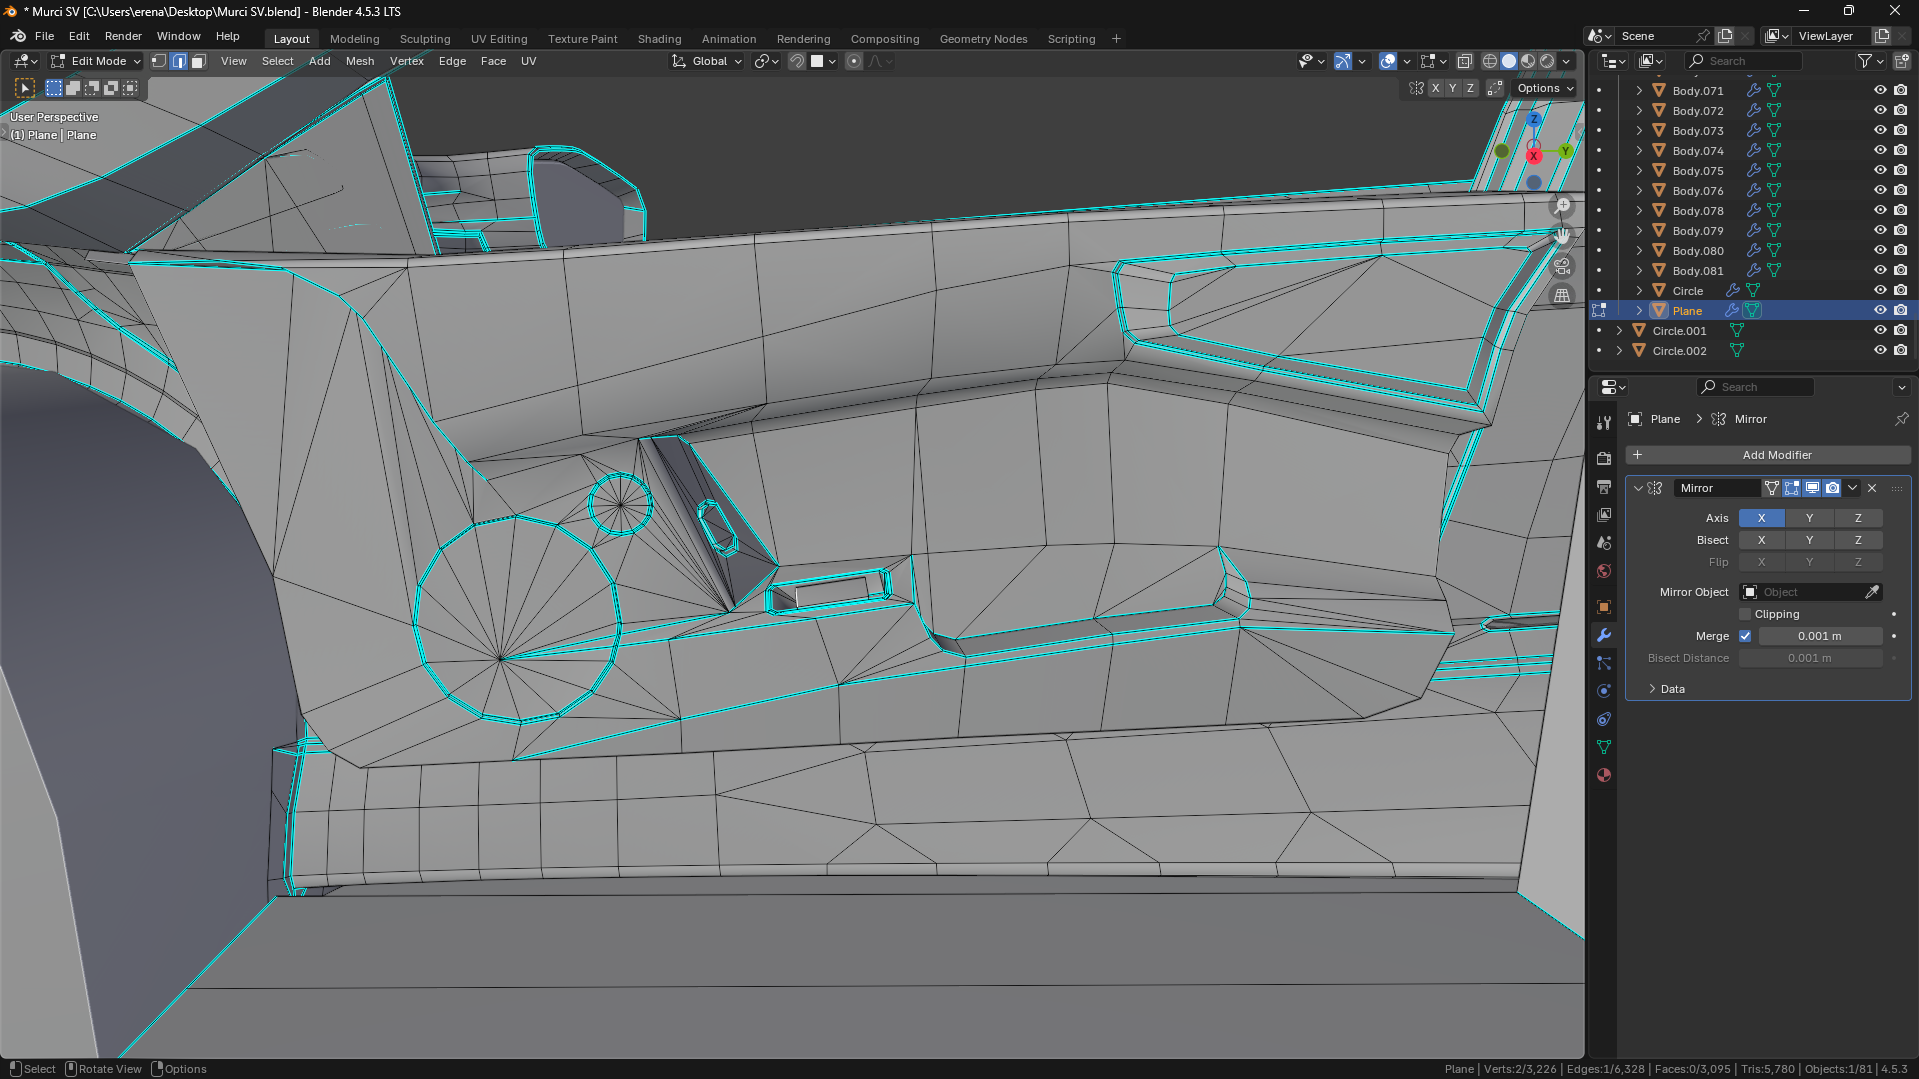The height and width of the screenshot is (1079, 1919).
Task: Disable the Merge checkbox
Action: [x=1745, y=636]
